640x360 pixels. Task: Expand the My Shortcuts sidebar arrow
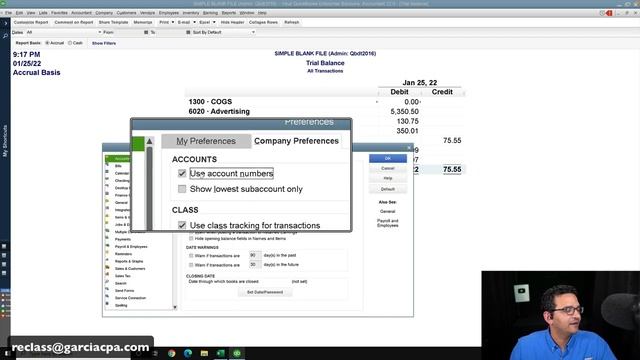5,23
